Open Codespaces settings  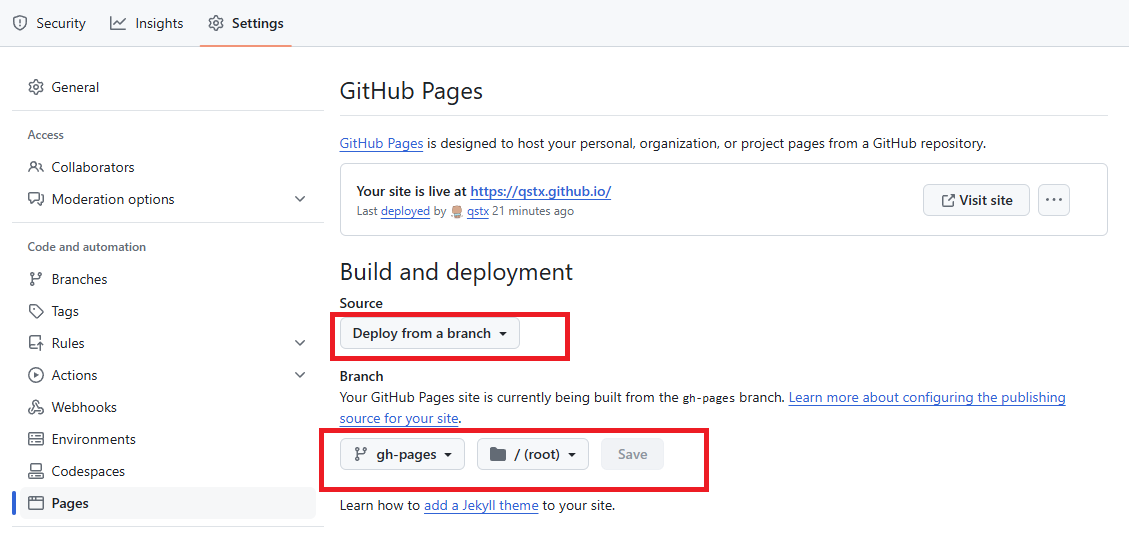(x=168, y=472)
